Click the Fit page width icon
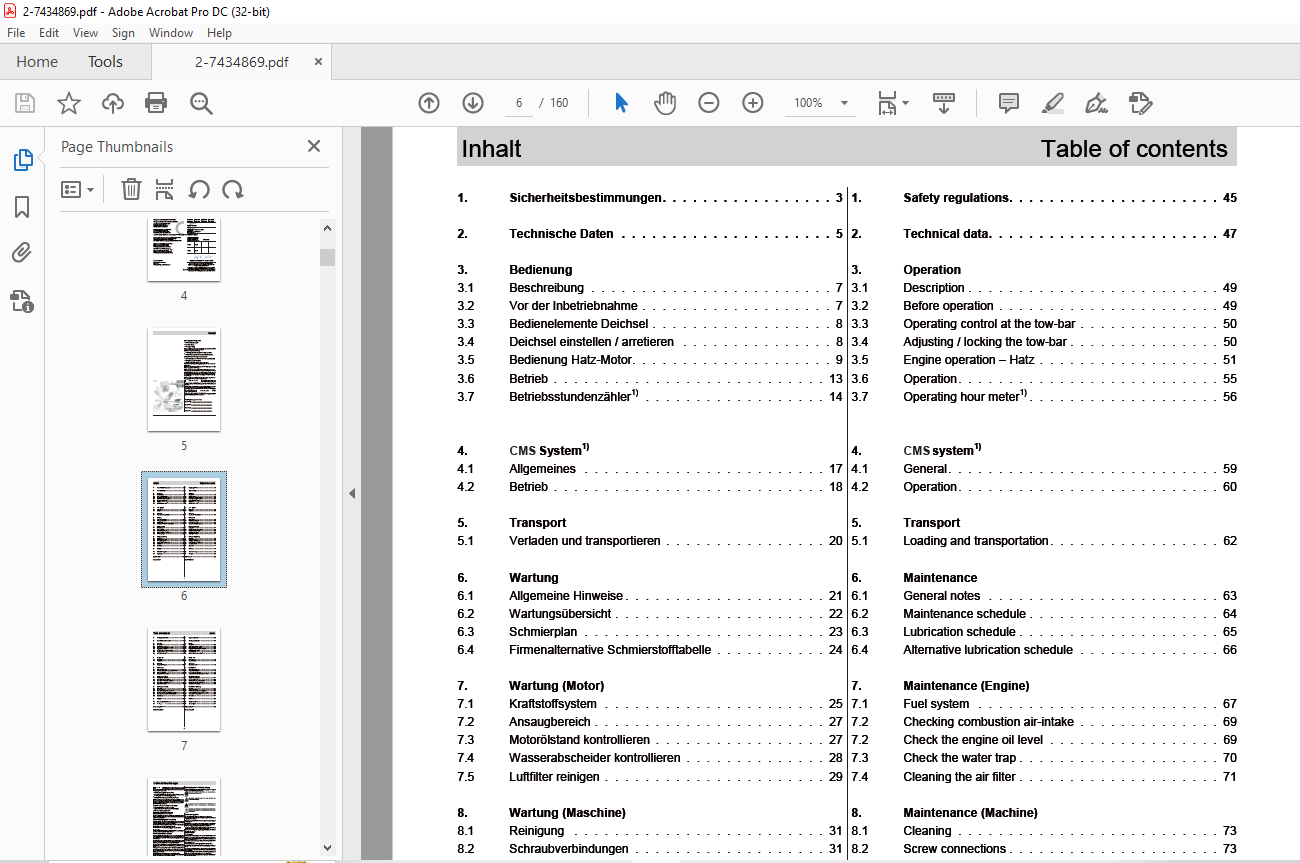 (x=887, y=103)
